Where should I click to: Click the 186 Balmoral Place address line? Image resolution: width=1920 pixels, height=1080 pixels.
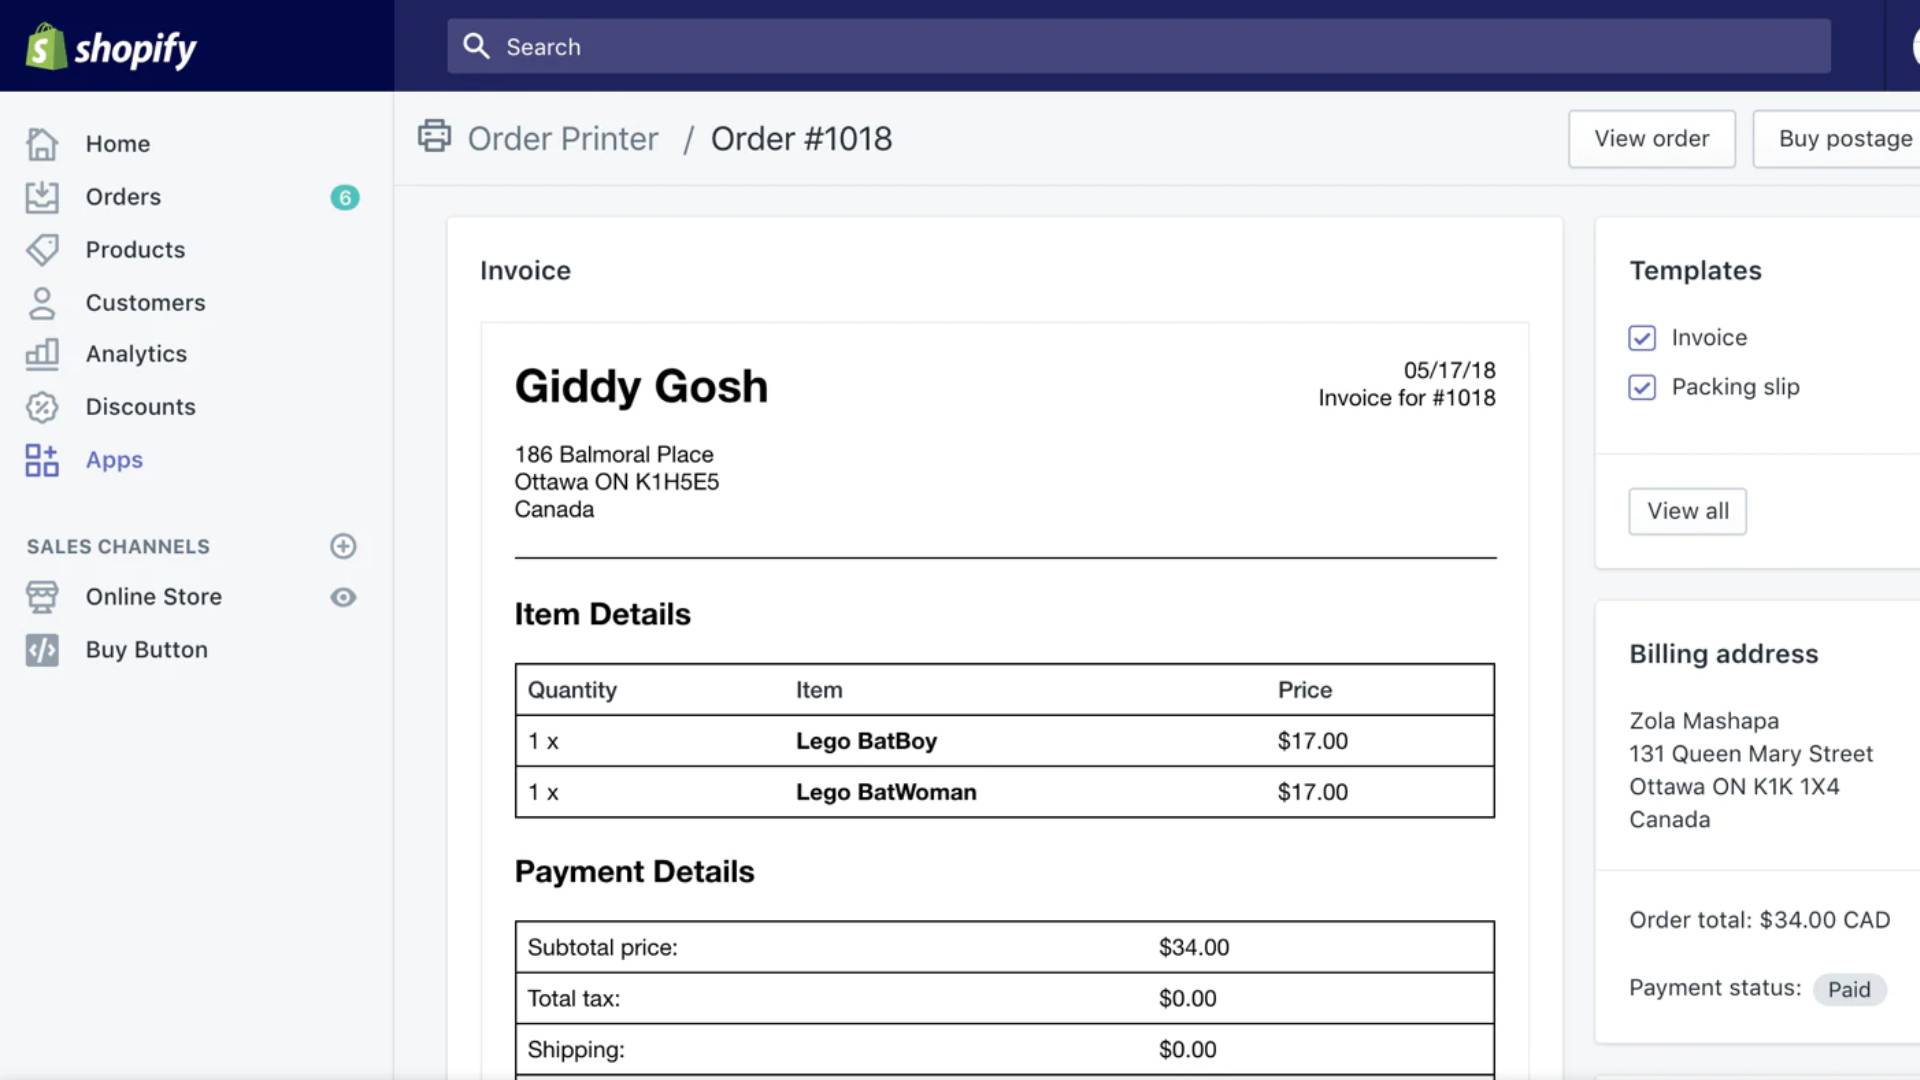[614, 455]
